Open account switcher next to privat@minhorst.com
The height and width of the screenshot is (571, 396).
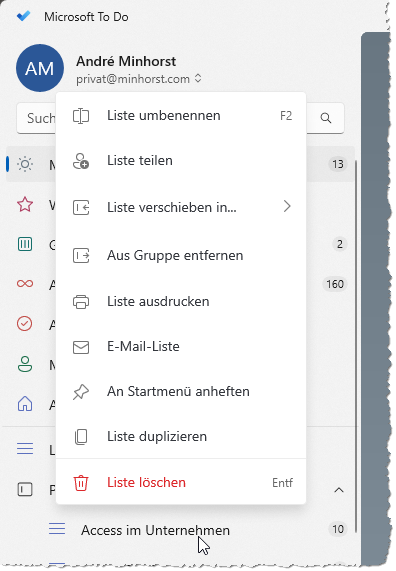pyautogui.click(x=198, y=78)
